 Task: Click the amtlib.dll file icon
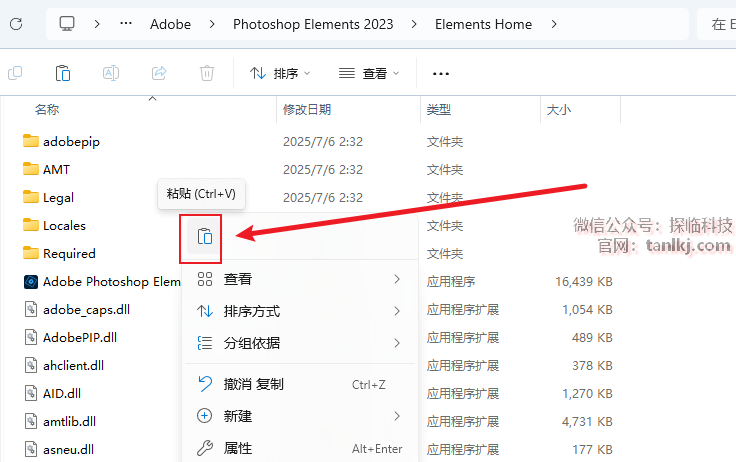pyautogui.click(x=31, y=421)
